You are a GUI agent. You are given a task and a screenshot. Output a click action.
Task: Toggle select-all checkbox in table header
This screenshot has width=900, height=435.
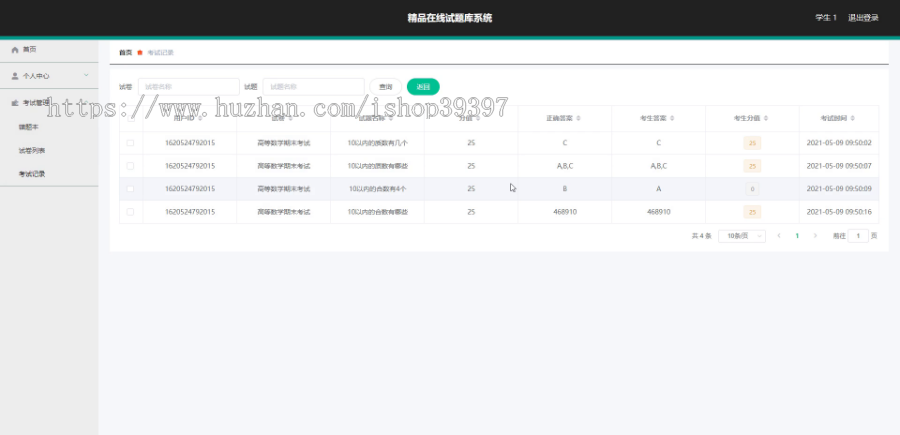[x=131, y=118]
